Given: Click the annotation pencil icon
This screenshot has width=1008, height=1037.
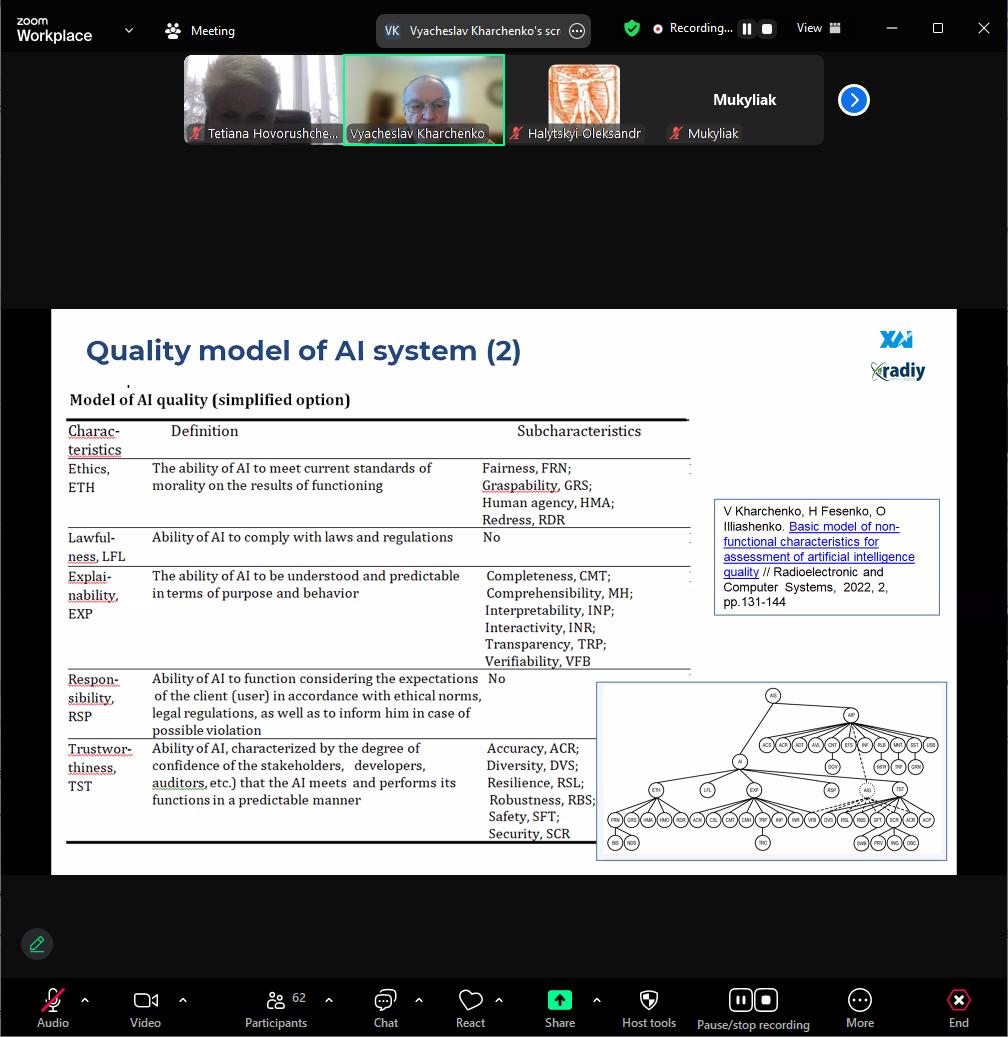Looking at the screenshot, I should click(37, 944).
